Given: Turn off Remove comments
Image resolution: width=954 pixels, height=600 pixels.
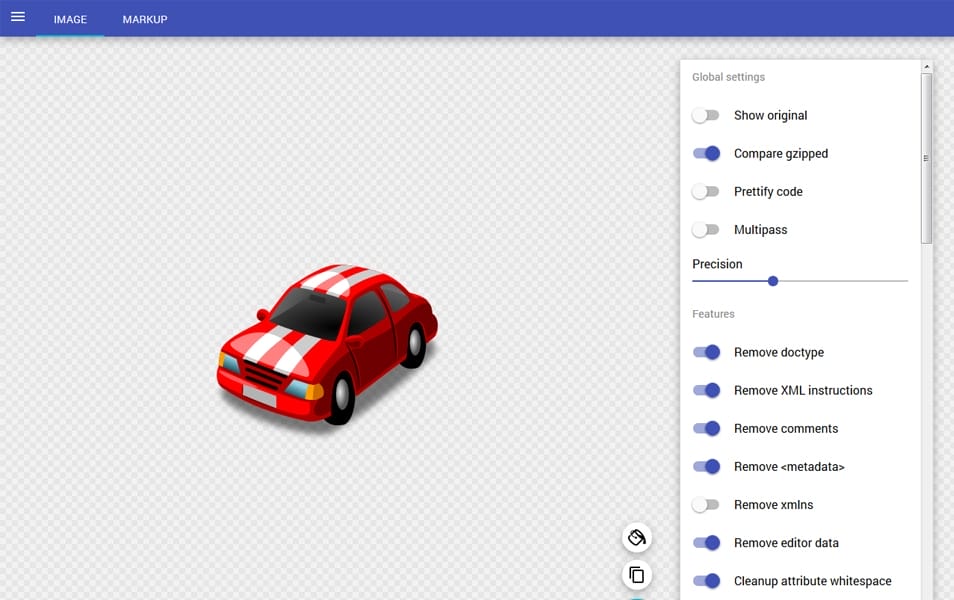Looking at the screenshot, I should (706, 429).
